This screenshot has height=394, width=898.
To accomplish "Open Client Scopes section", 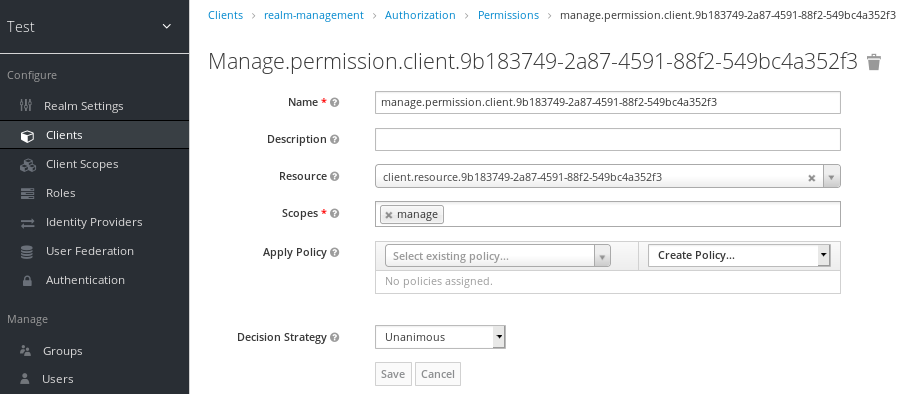I will coord(82,164).
